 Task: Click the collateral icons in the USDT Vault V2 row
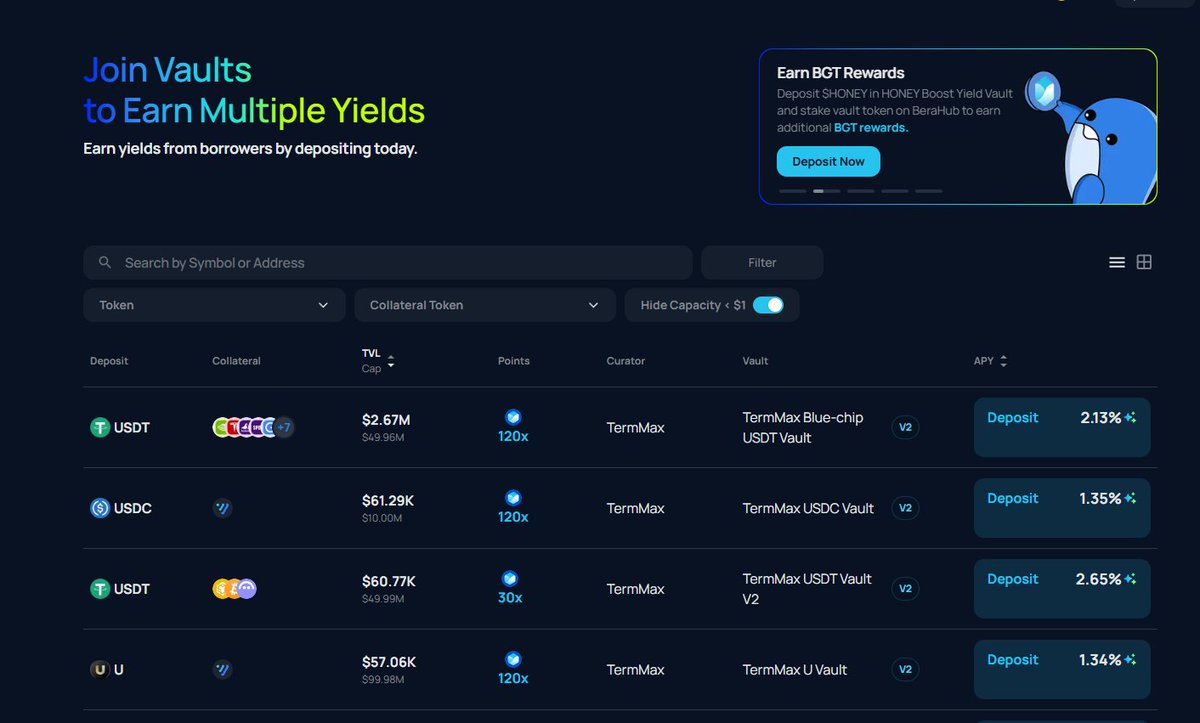(x=235, y=589)
